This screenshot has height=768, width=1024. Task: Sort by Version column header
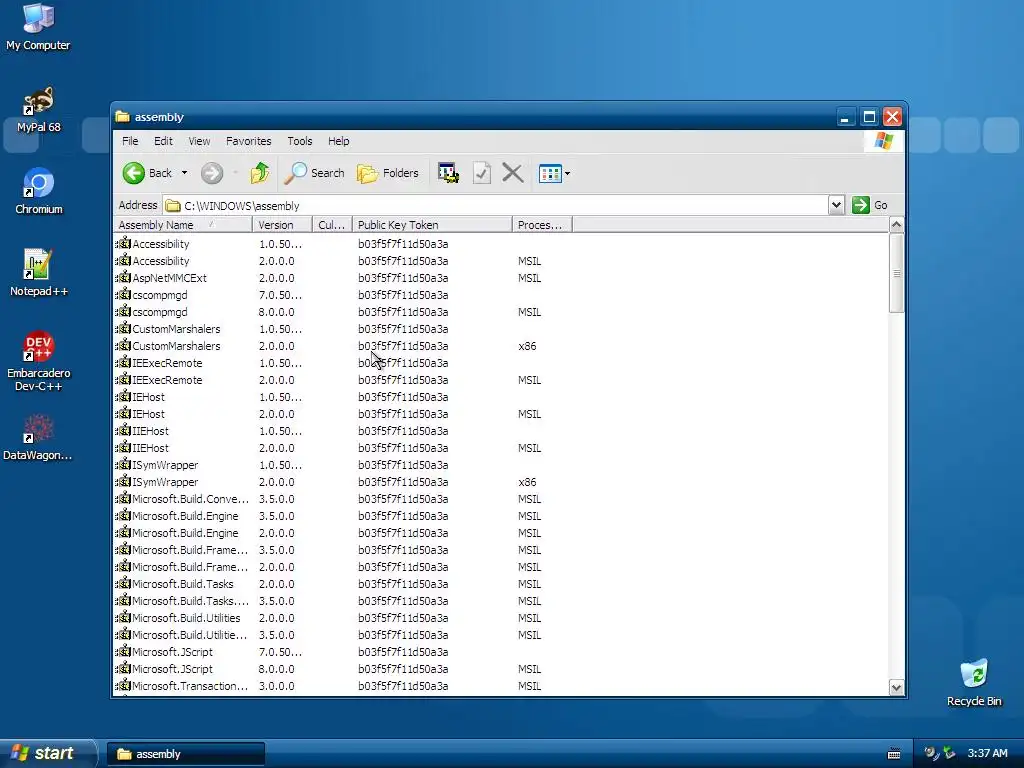point(282,225)
